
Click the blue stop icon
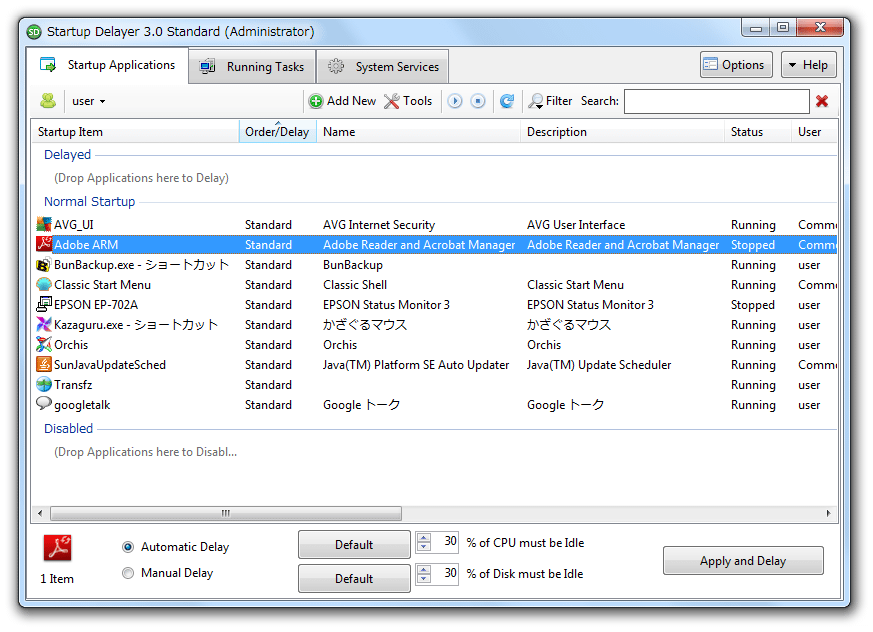pos(478,101)
